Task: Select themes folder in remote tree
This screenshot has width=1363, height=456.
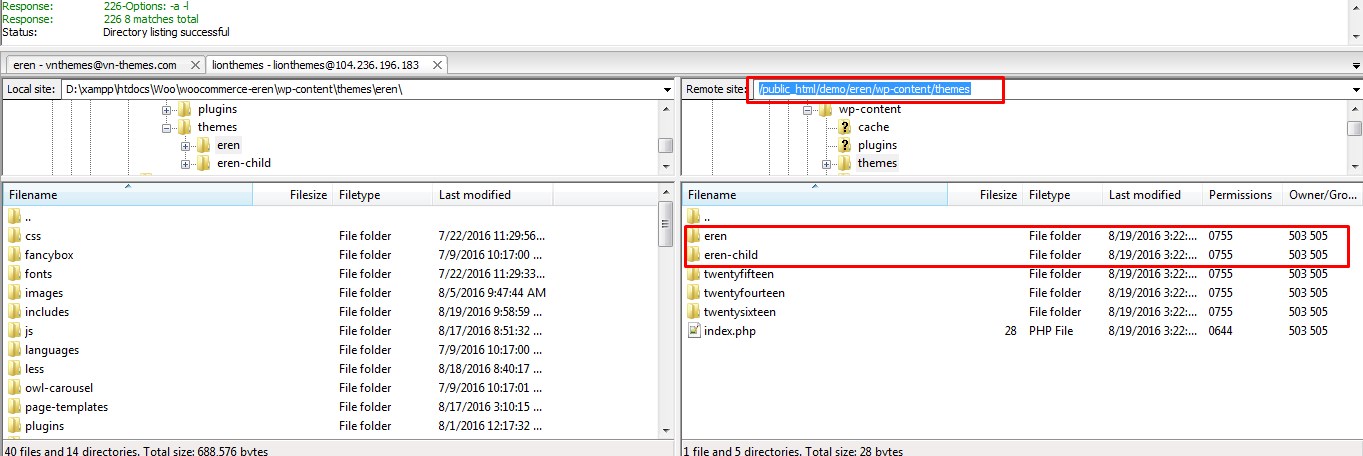Action: point(877,163)
